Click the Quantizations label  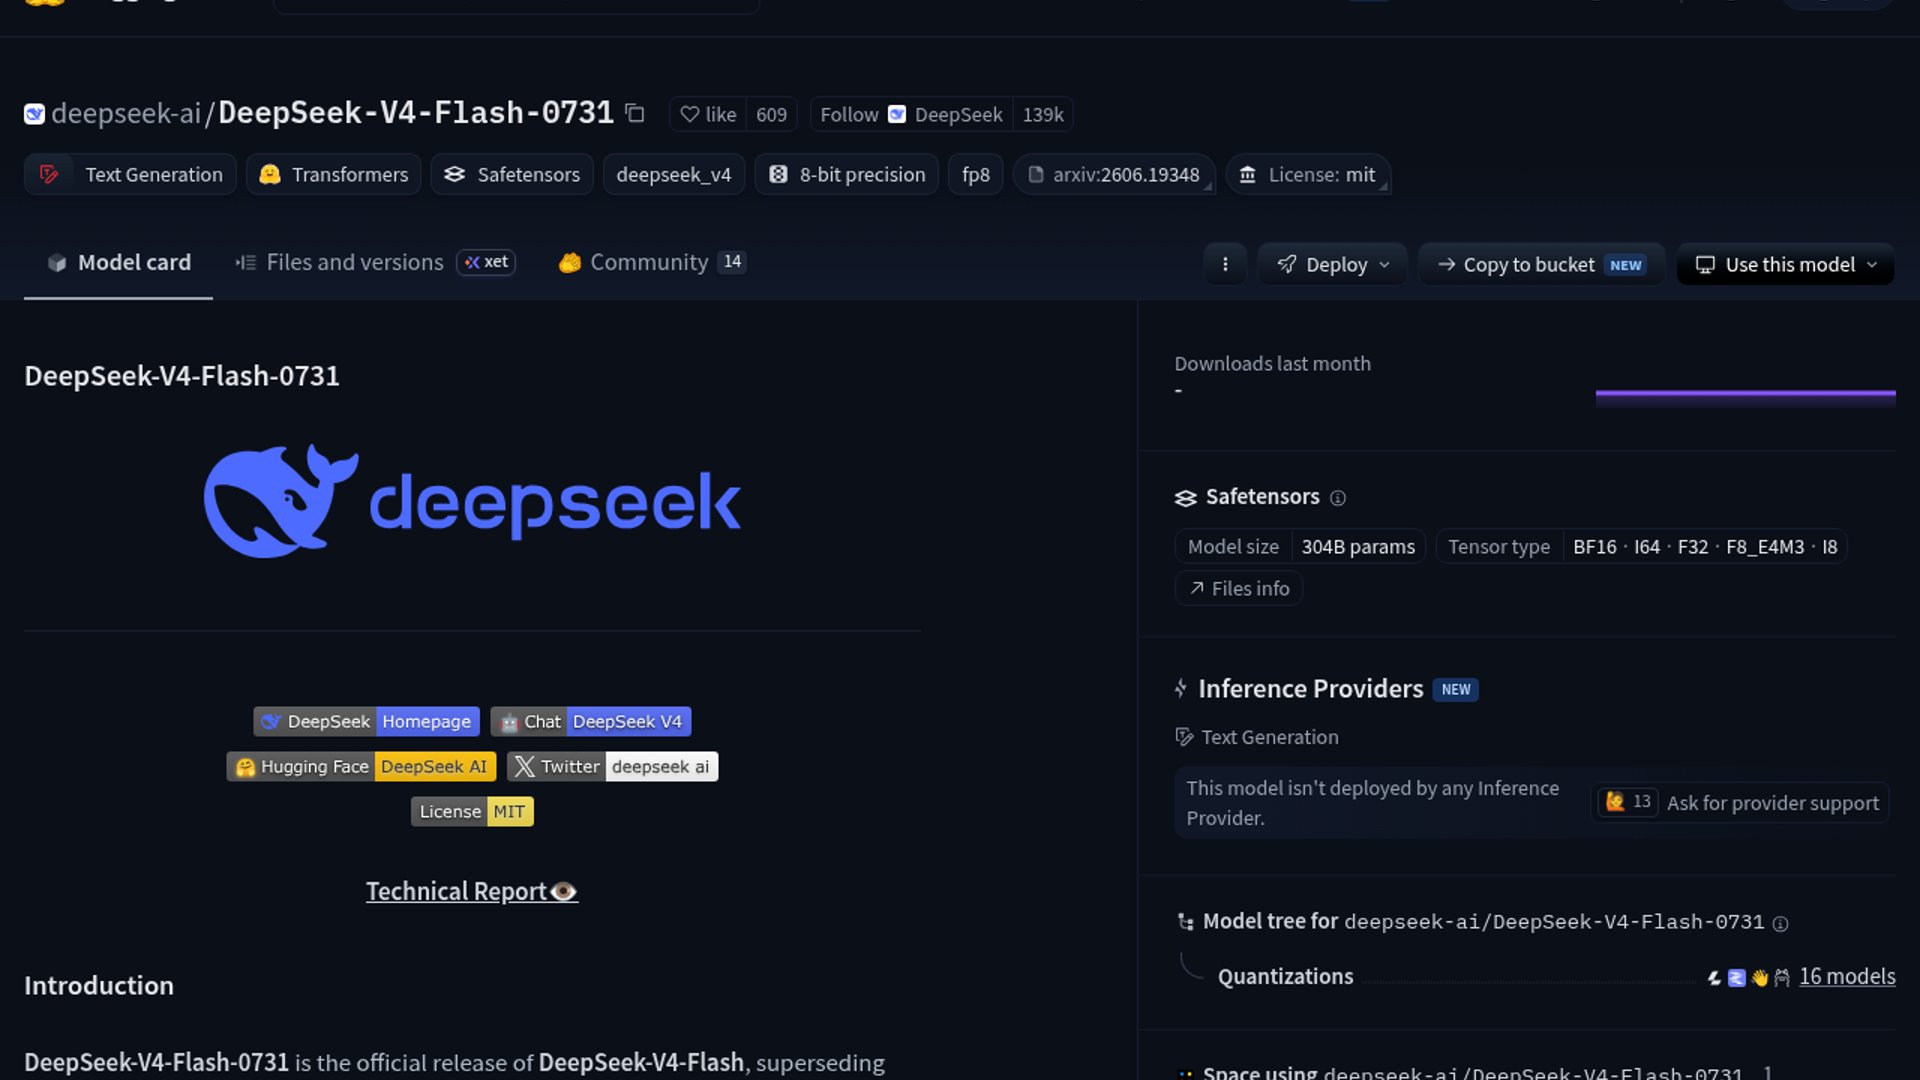point(1285,976)
